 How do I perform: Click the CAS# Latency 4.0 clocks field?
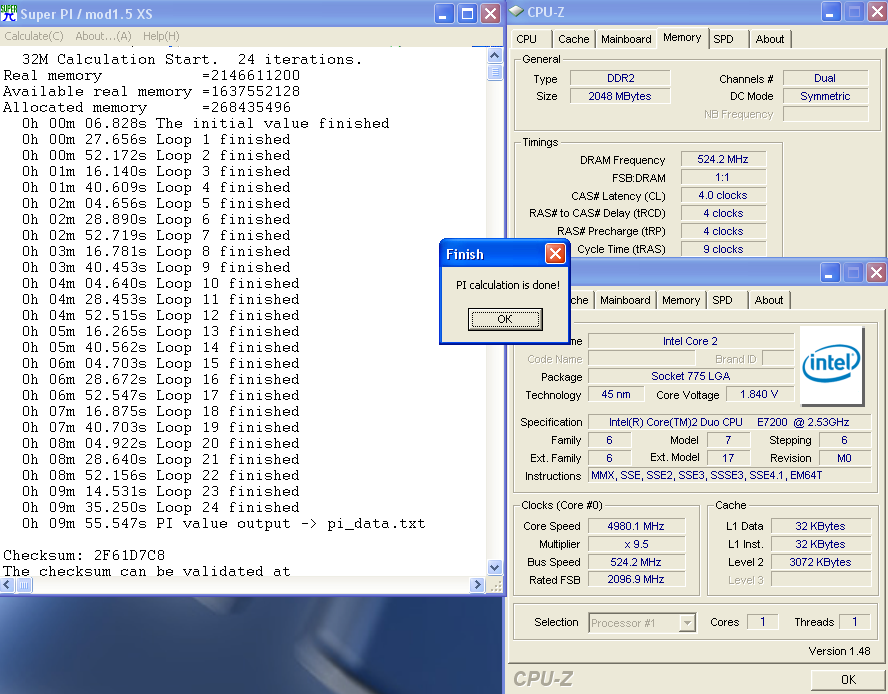tap(723, 195)
